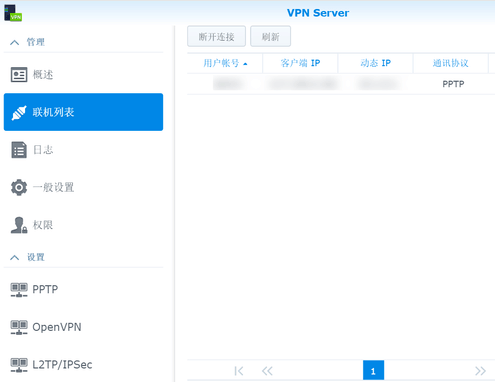The height and width of the screenshot is (382, 495).
Task: Select the OpenVPN network icon
Action: coord(19,327)
